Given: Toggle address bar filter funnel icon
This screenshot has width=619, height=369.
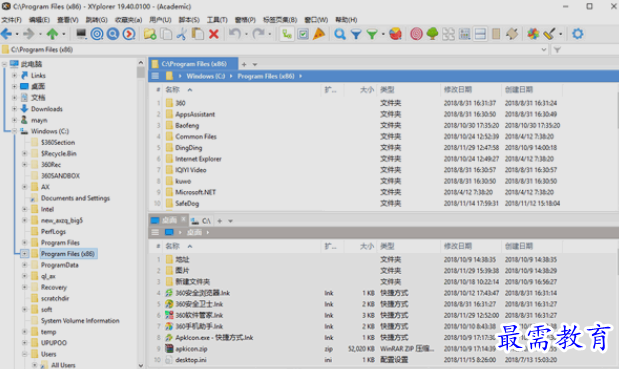Looking at the screenshot, I should [557, 50].
